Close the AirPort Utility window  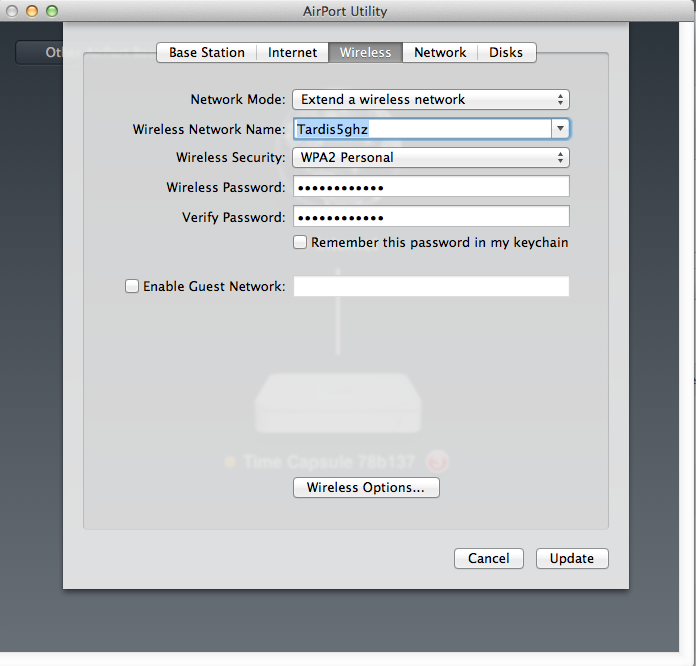12,11
